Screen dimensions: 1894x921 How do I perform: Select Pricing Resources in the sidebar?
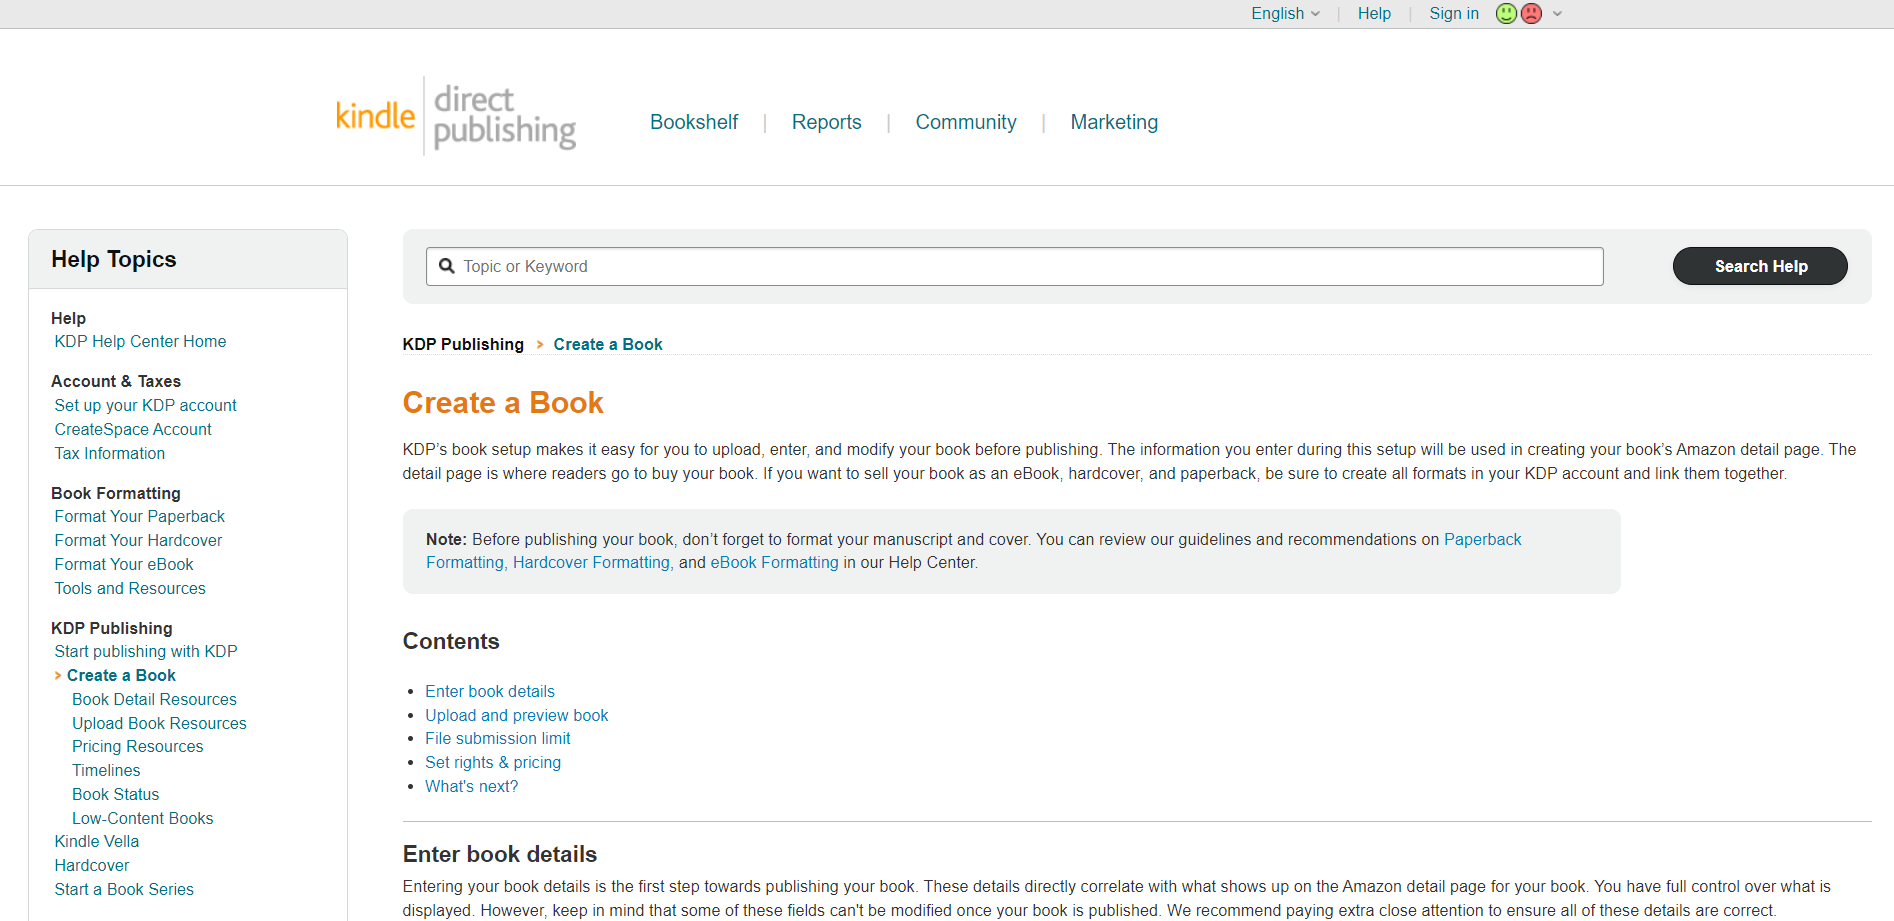tap(137, 746)
